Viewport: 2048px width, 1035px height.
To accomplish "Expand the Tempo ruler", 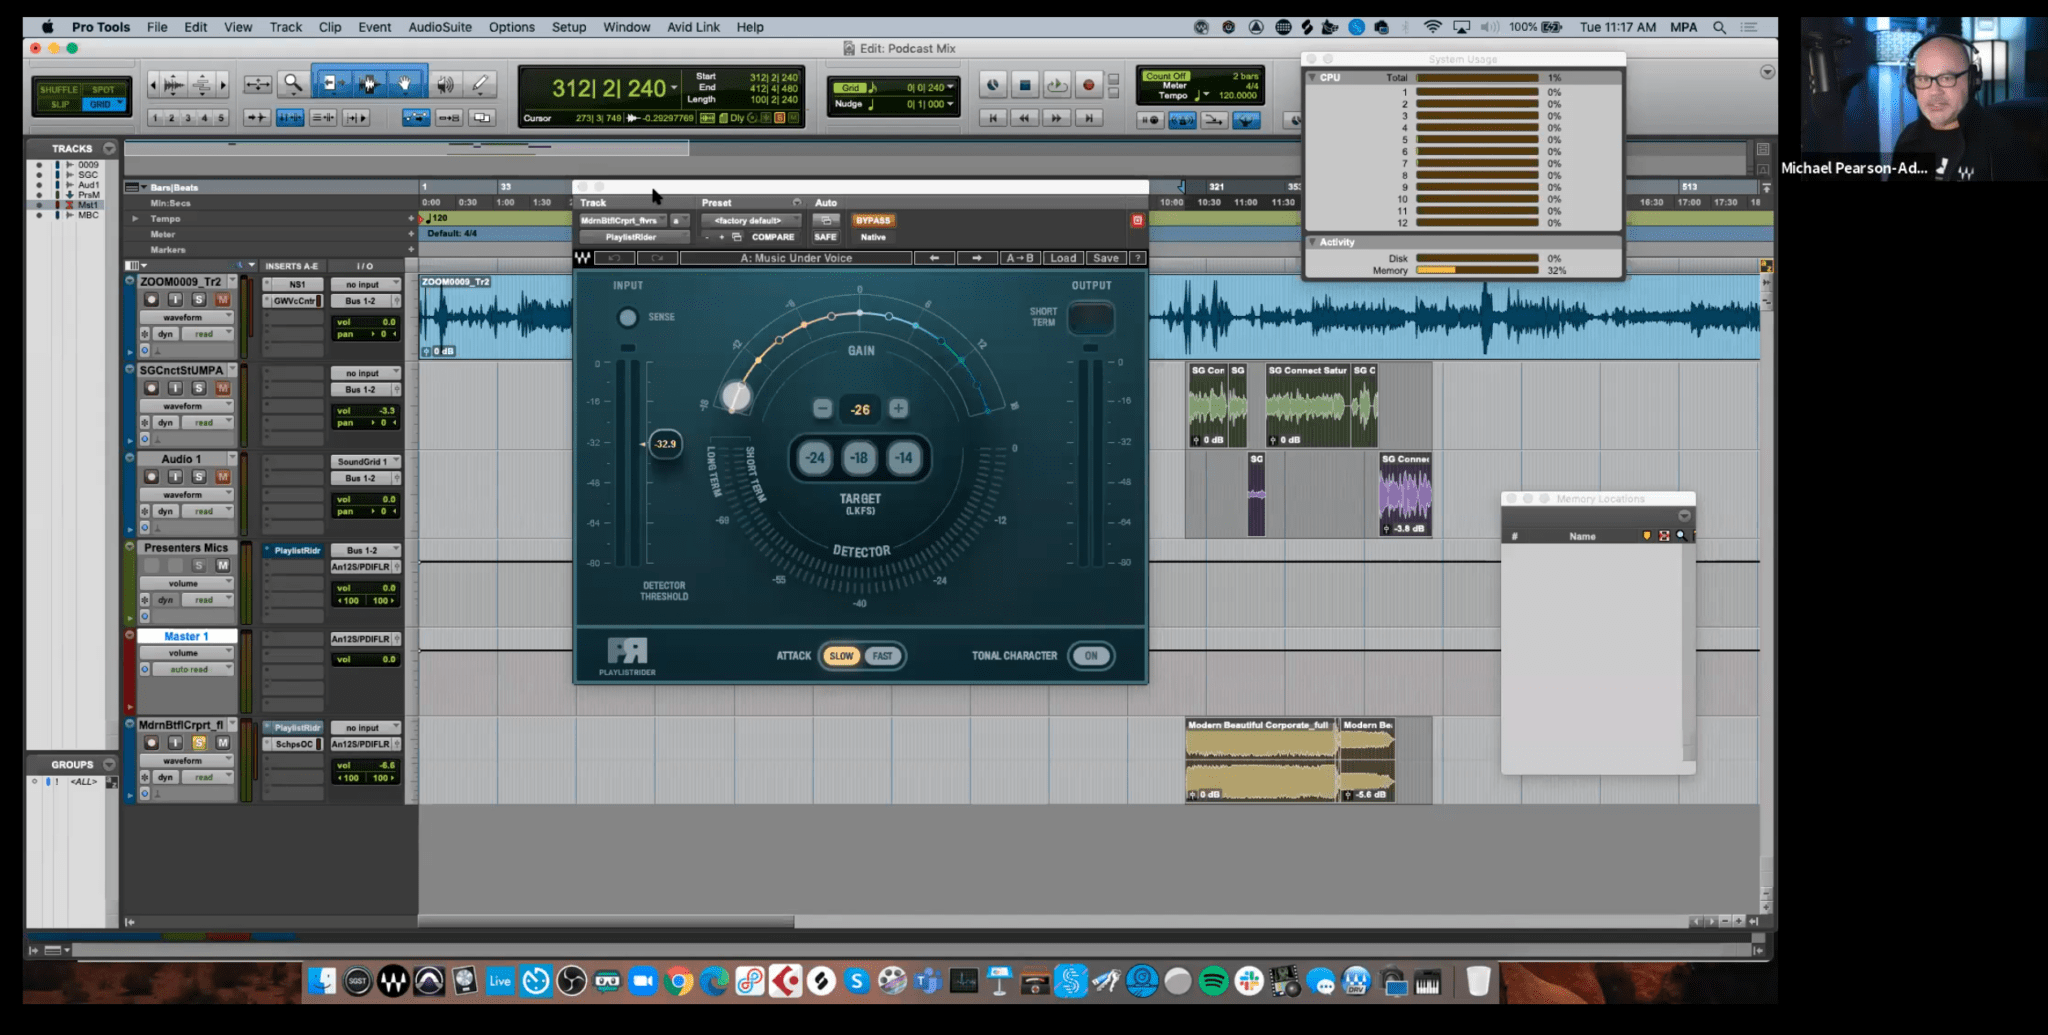I will click(x=135, y=218).
